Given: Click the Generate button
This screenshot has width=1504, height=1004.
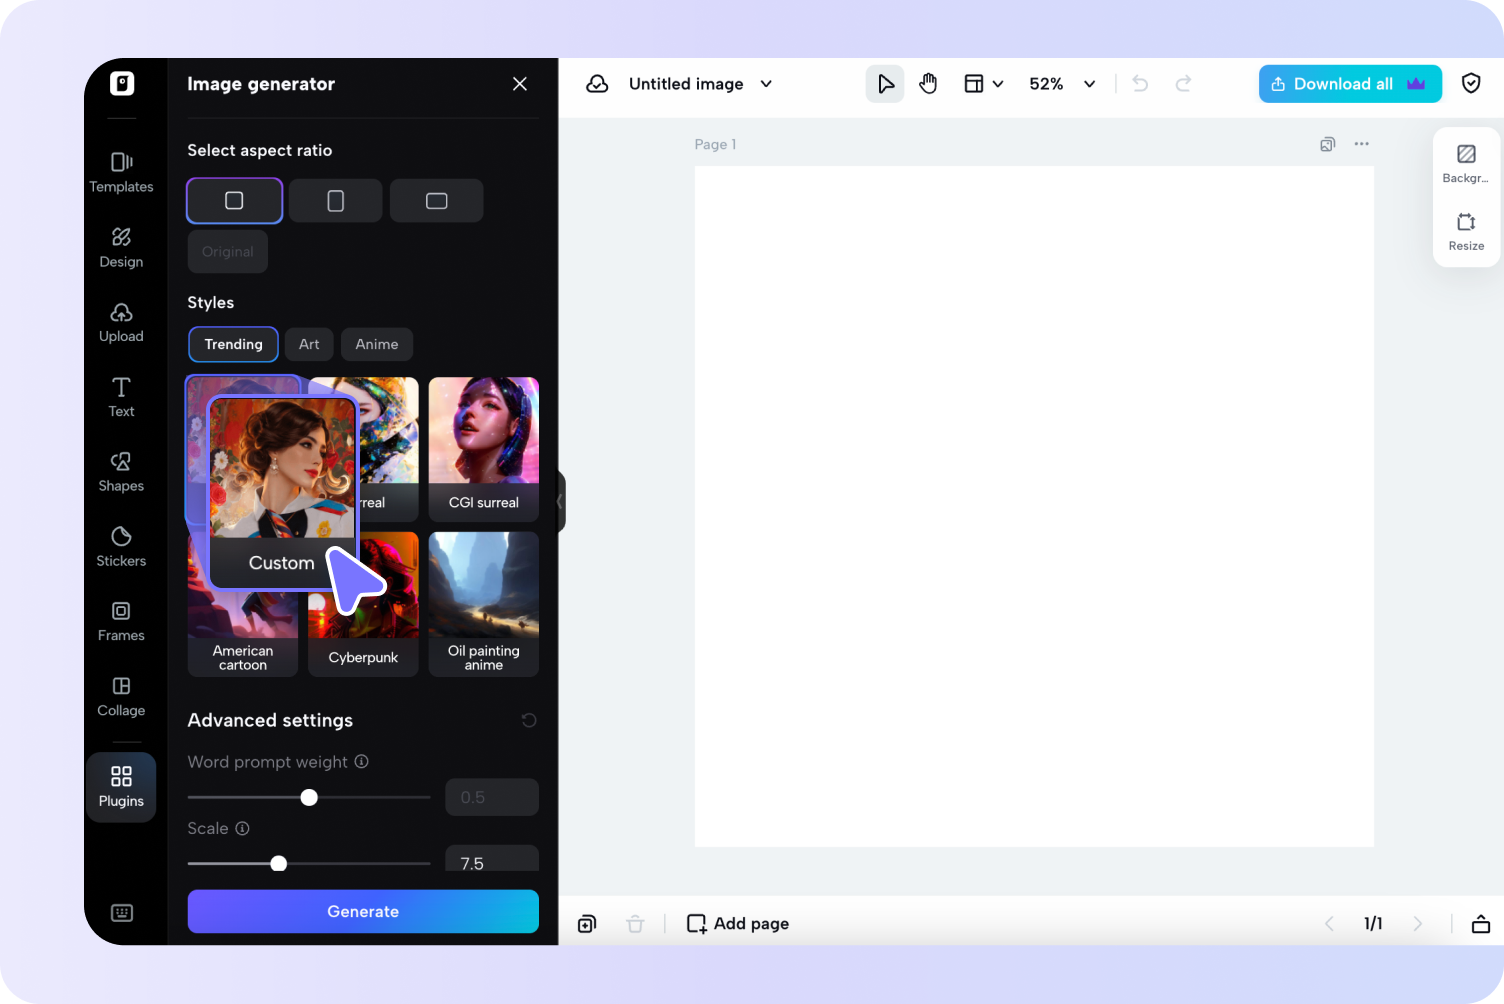Looking at the screenshot, I should [x=363, y=911].
